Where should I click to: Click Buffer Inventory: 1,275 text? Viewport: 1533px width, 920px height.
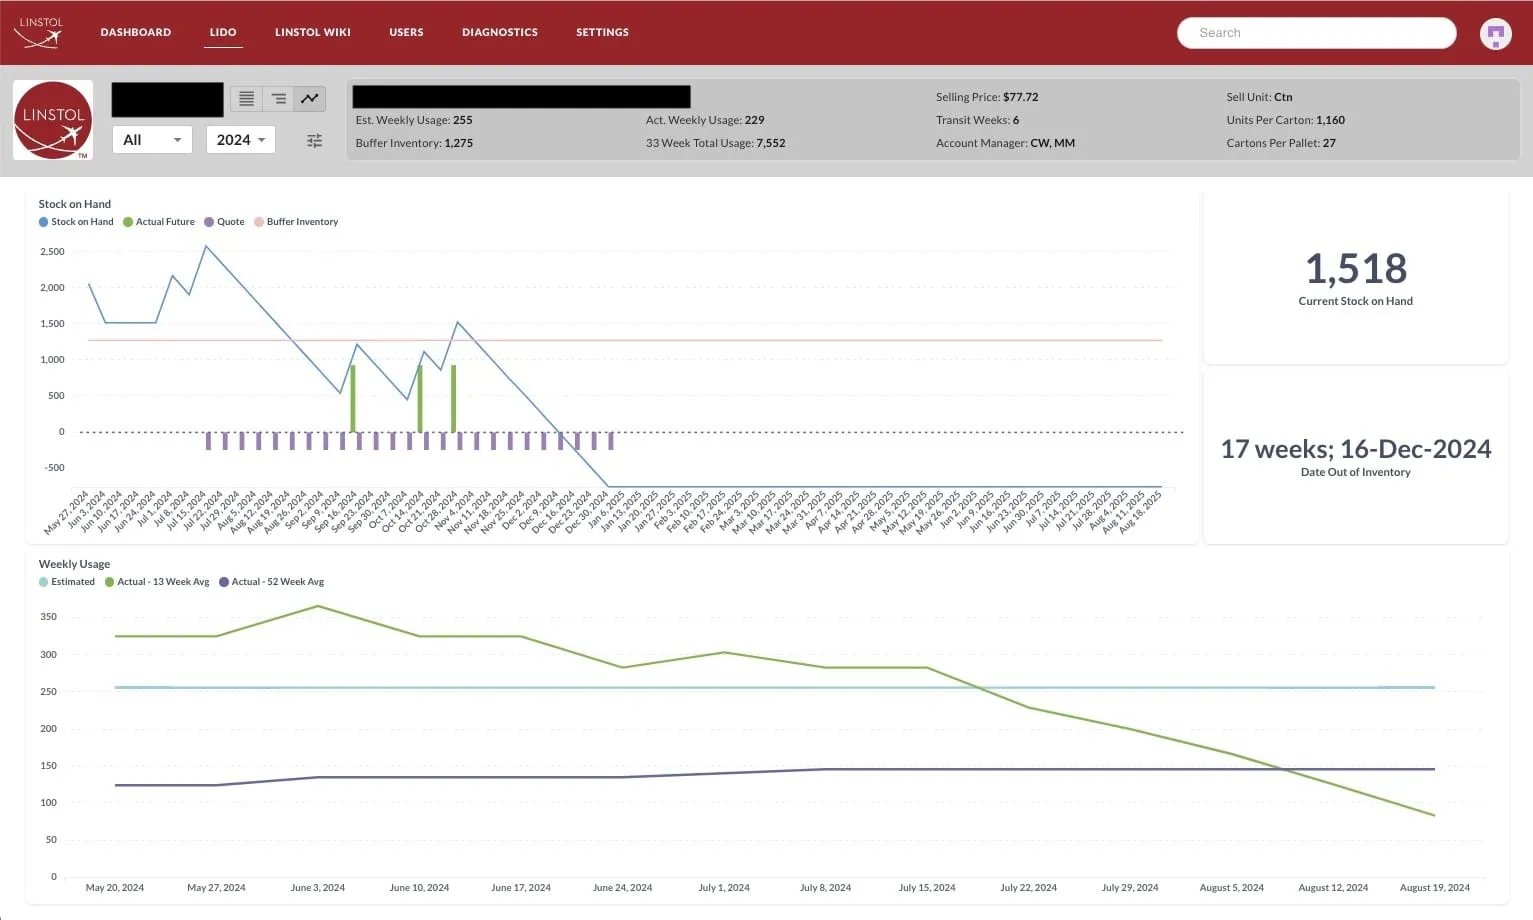tap(414, 143)
